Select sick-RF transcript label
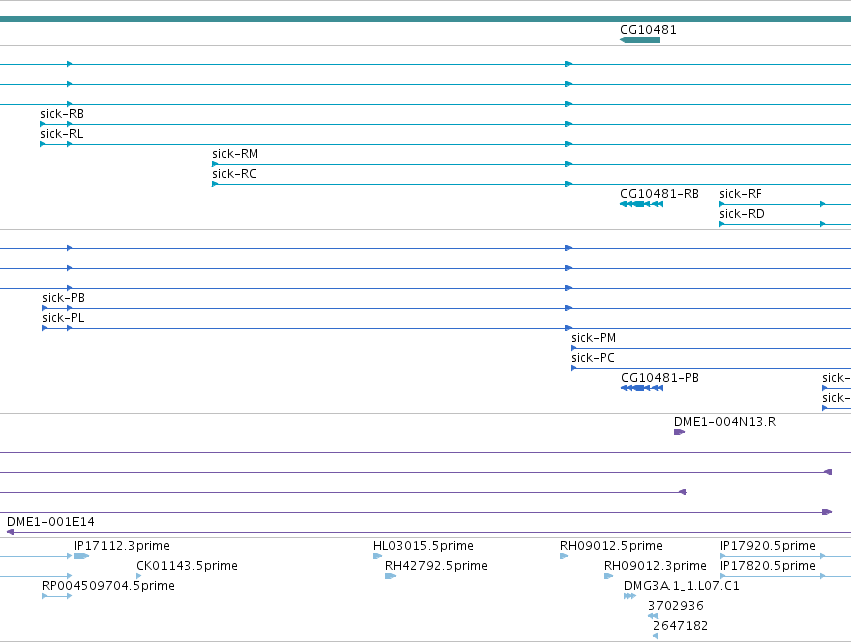The height and width of the screenshot is (642, 851). click(x=740, y=194)
